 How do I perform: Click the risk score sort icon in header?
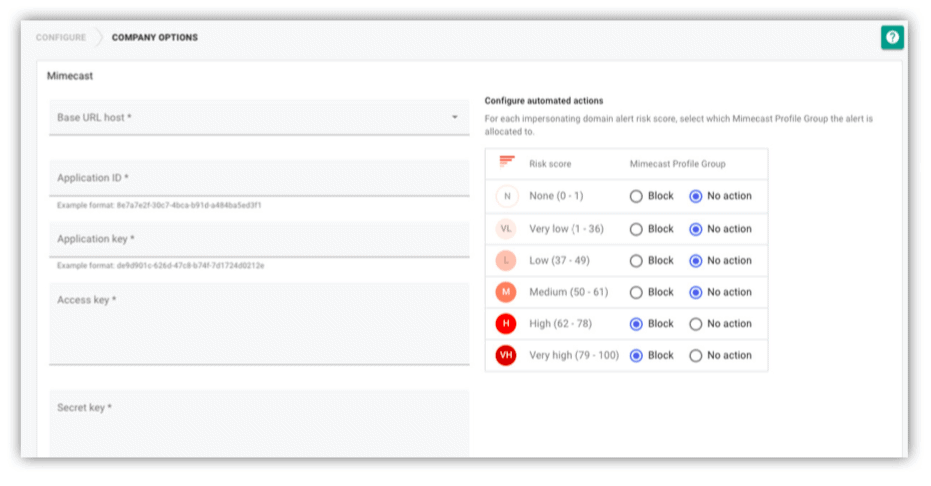(506, 161)
